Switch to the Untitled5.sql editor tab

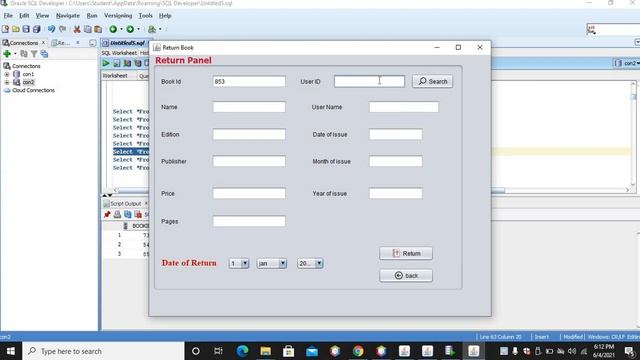tap(127, 42)
